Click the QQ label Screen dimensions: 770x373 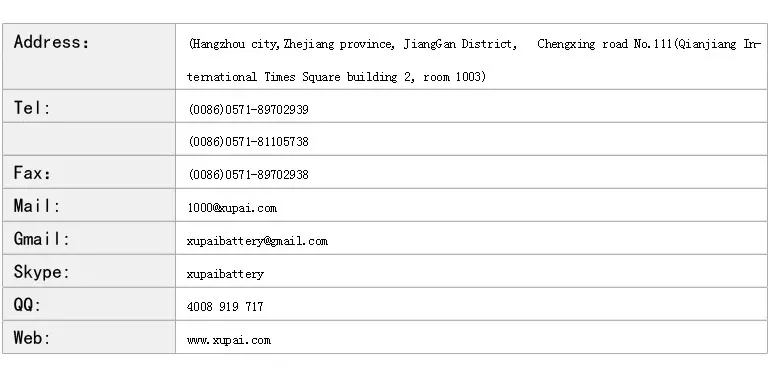coord(27,305)
